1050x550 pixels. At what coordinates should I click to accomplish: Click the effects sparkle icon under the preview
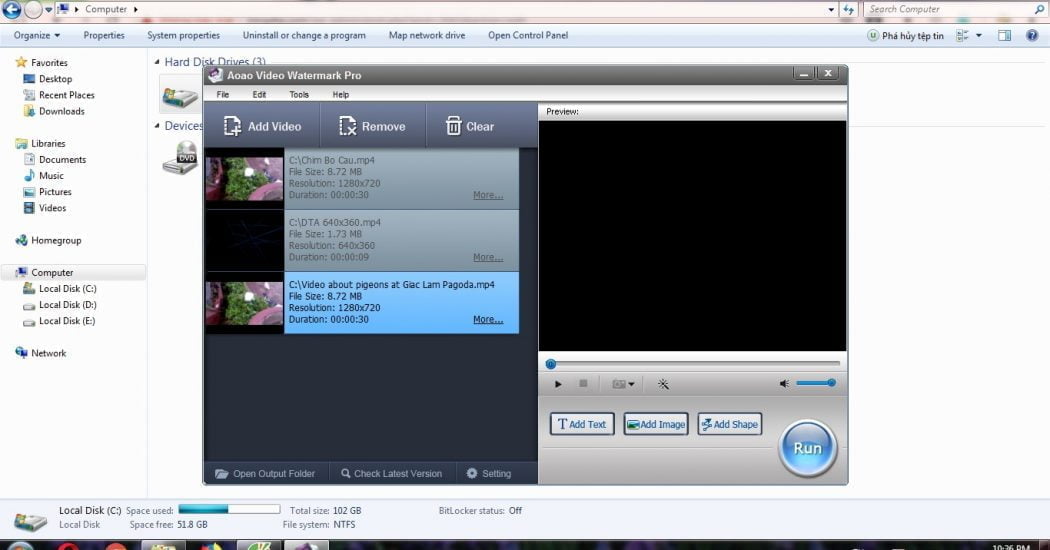663,384
